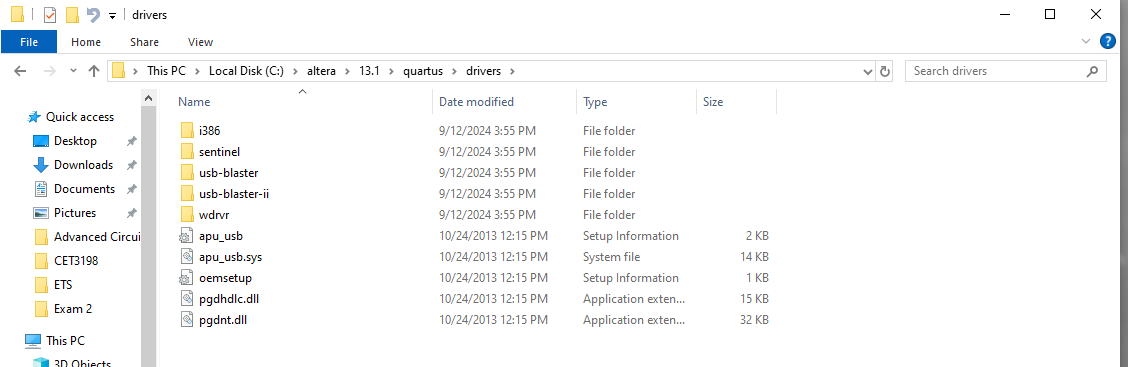Expand chevron after quartus in path
This screenshot has width=1128, height=367.
(454, 71)
